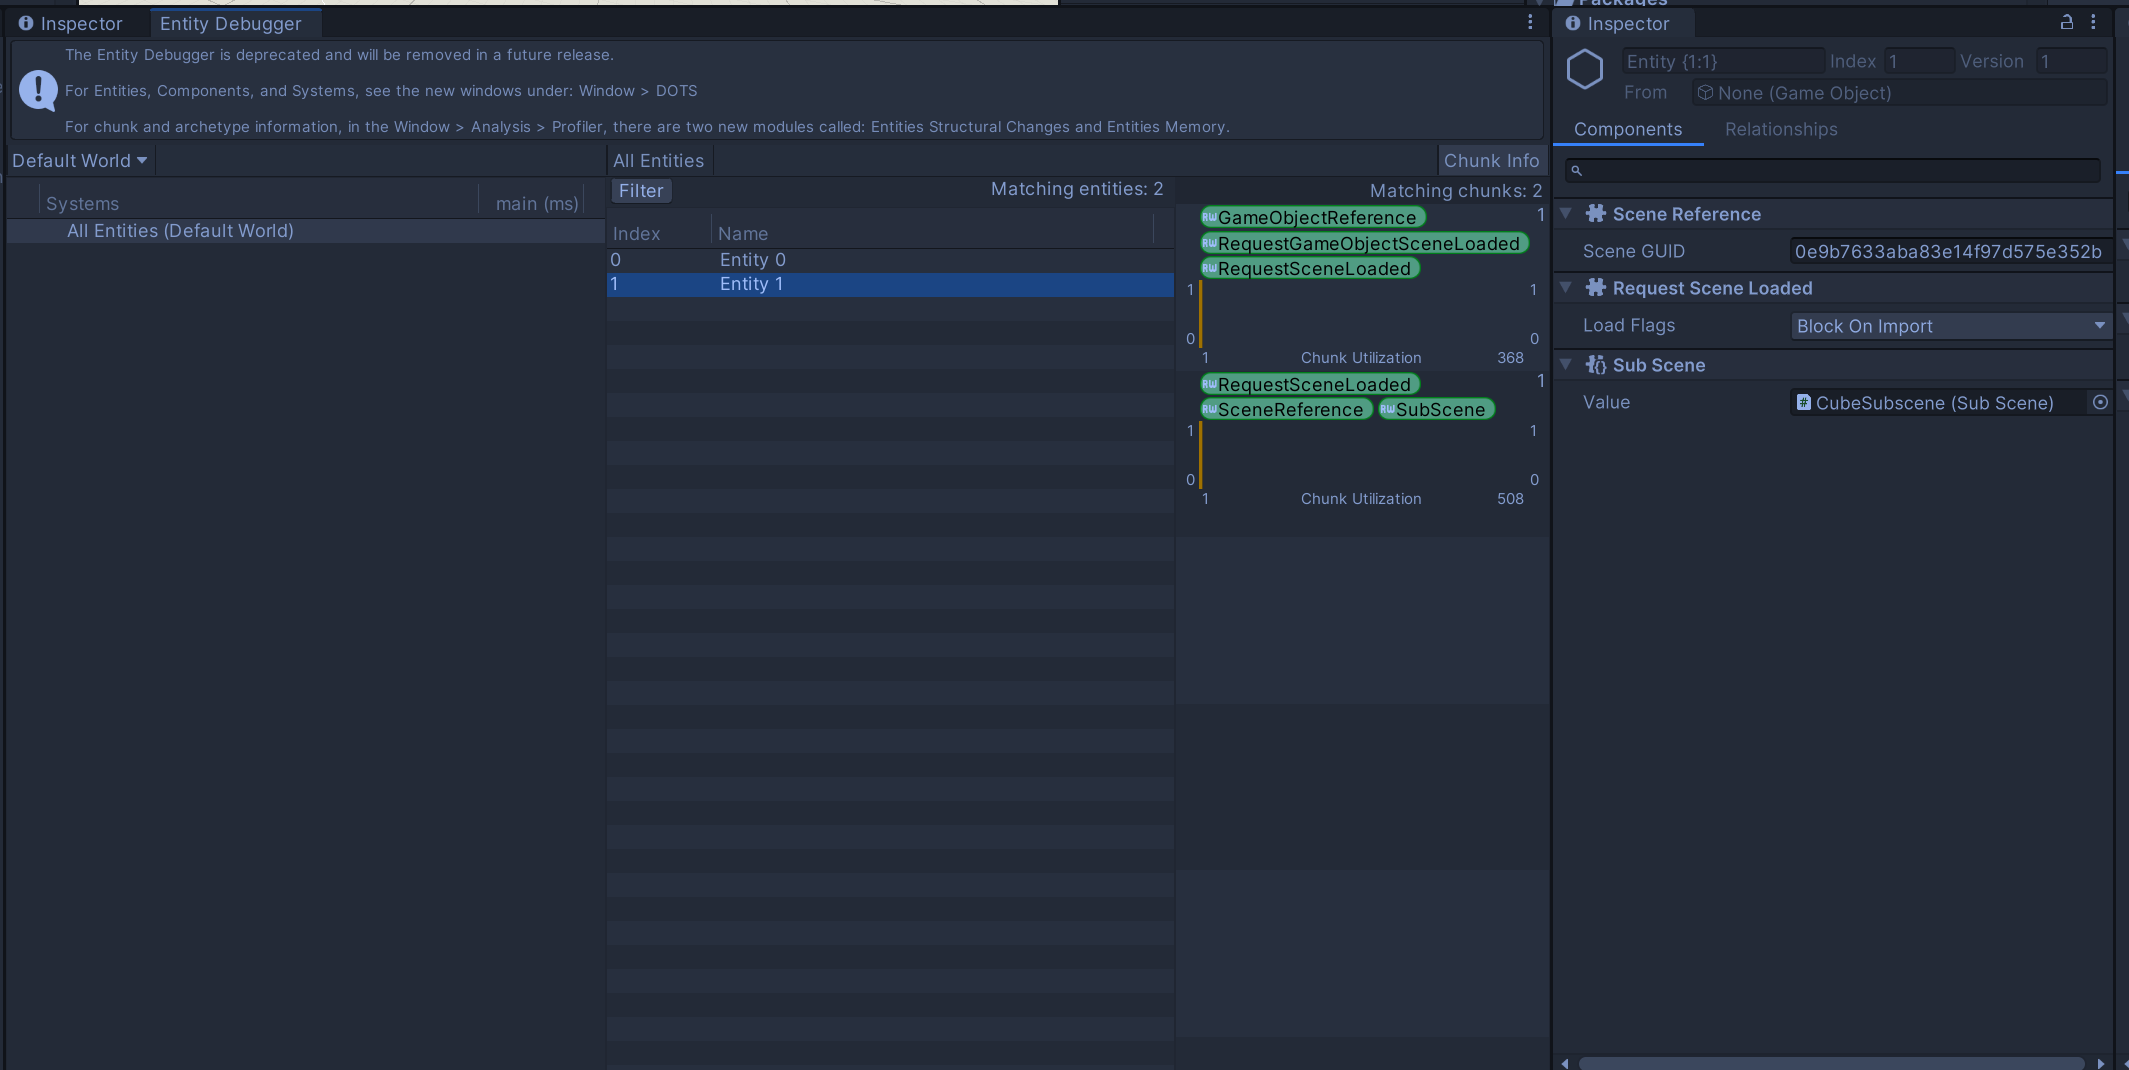Click the Sub Scene component icon
2129x1070 pixels.
[x=1596, y=365]
